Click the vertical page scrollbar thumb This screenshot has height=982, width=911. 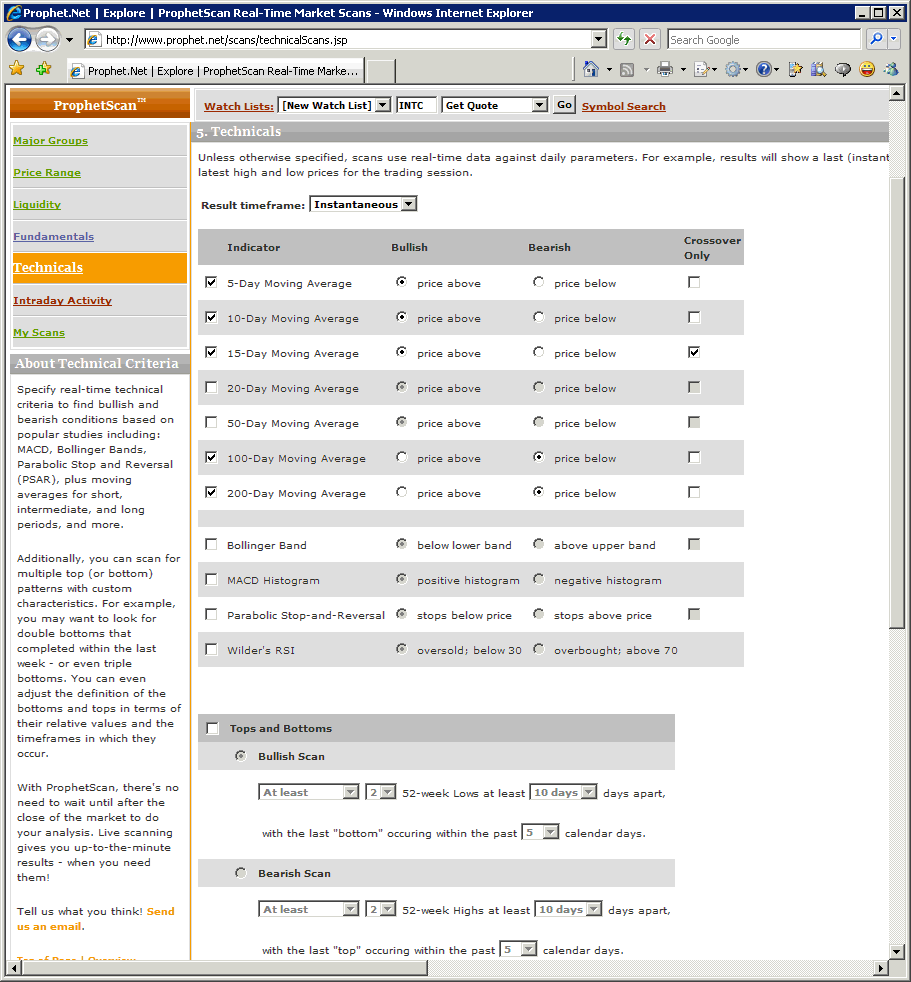[x=896, y=400]
